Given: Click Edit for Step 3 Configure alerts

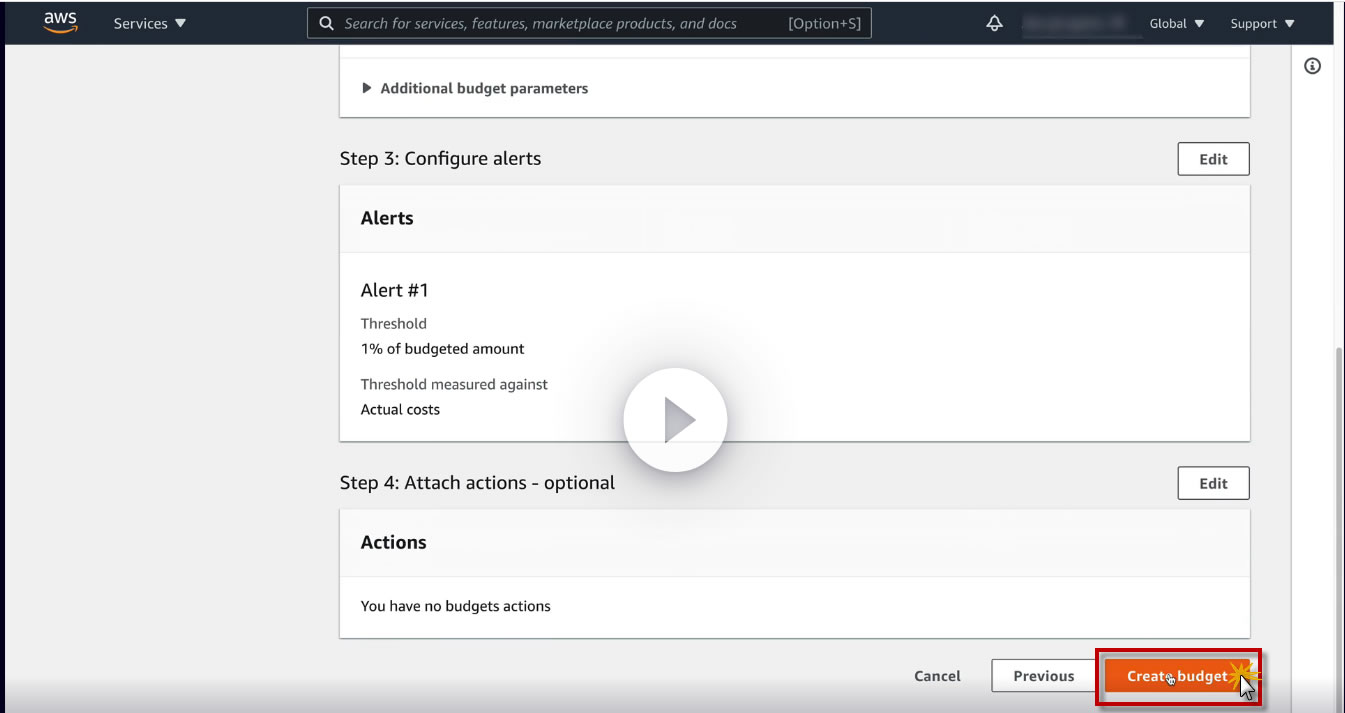Looking at the screenshot, I should coord(1213,159).
